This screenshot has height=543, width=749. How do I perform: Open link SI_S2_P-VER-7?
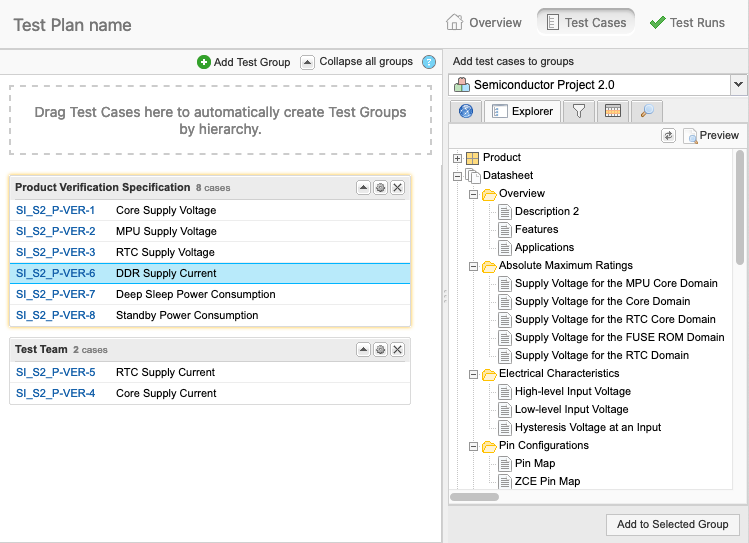tap(55, 294)
